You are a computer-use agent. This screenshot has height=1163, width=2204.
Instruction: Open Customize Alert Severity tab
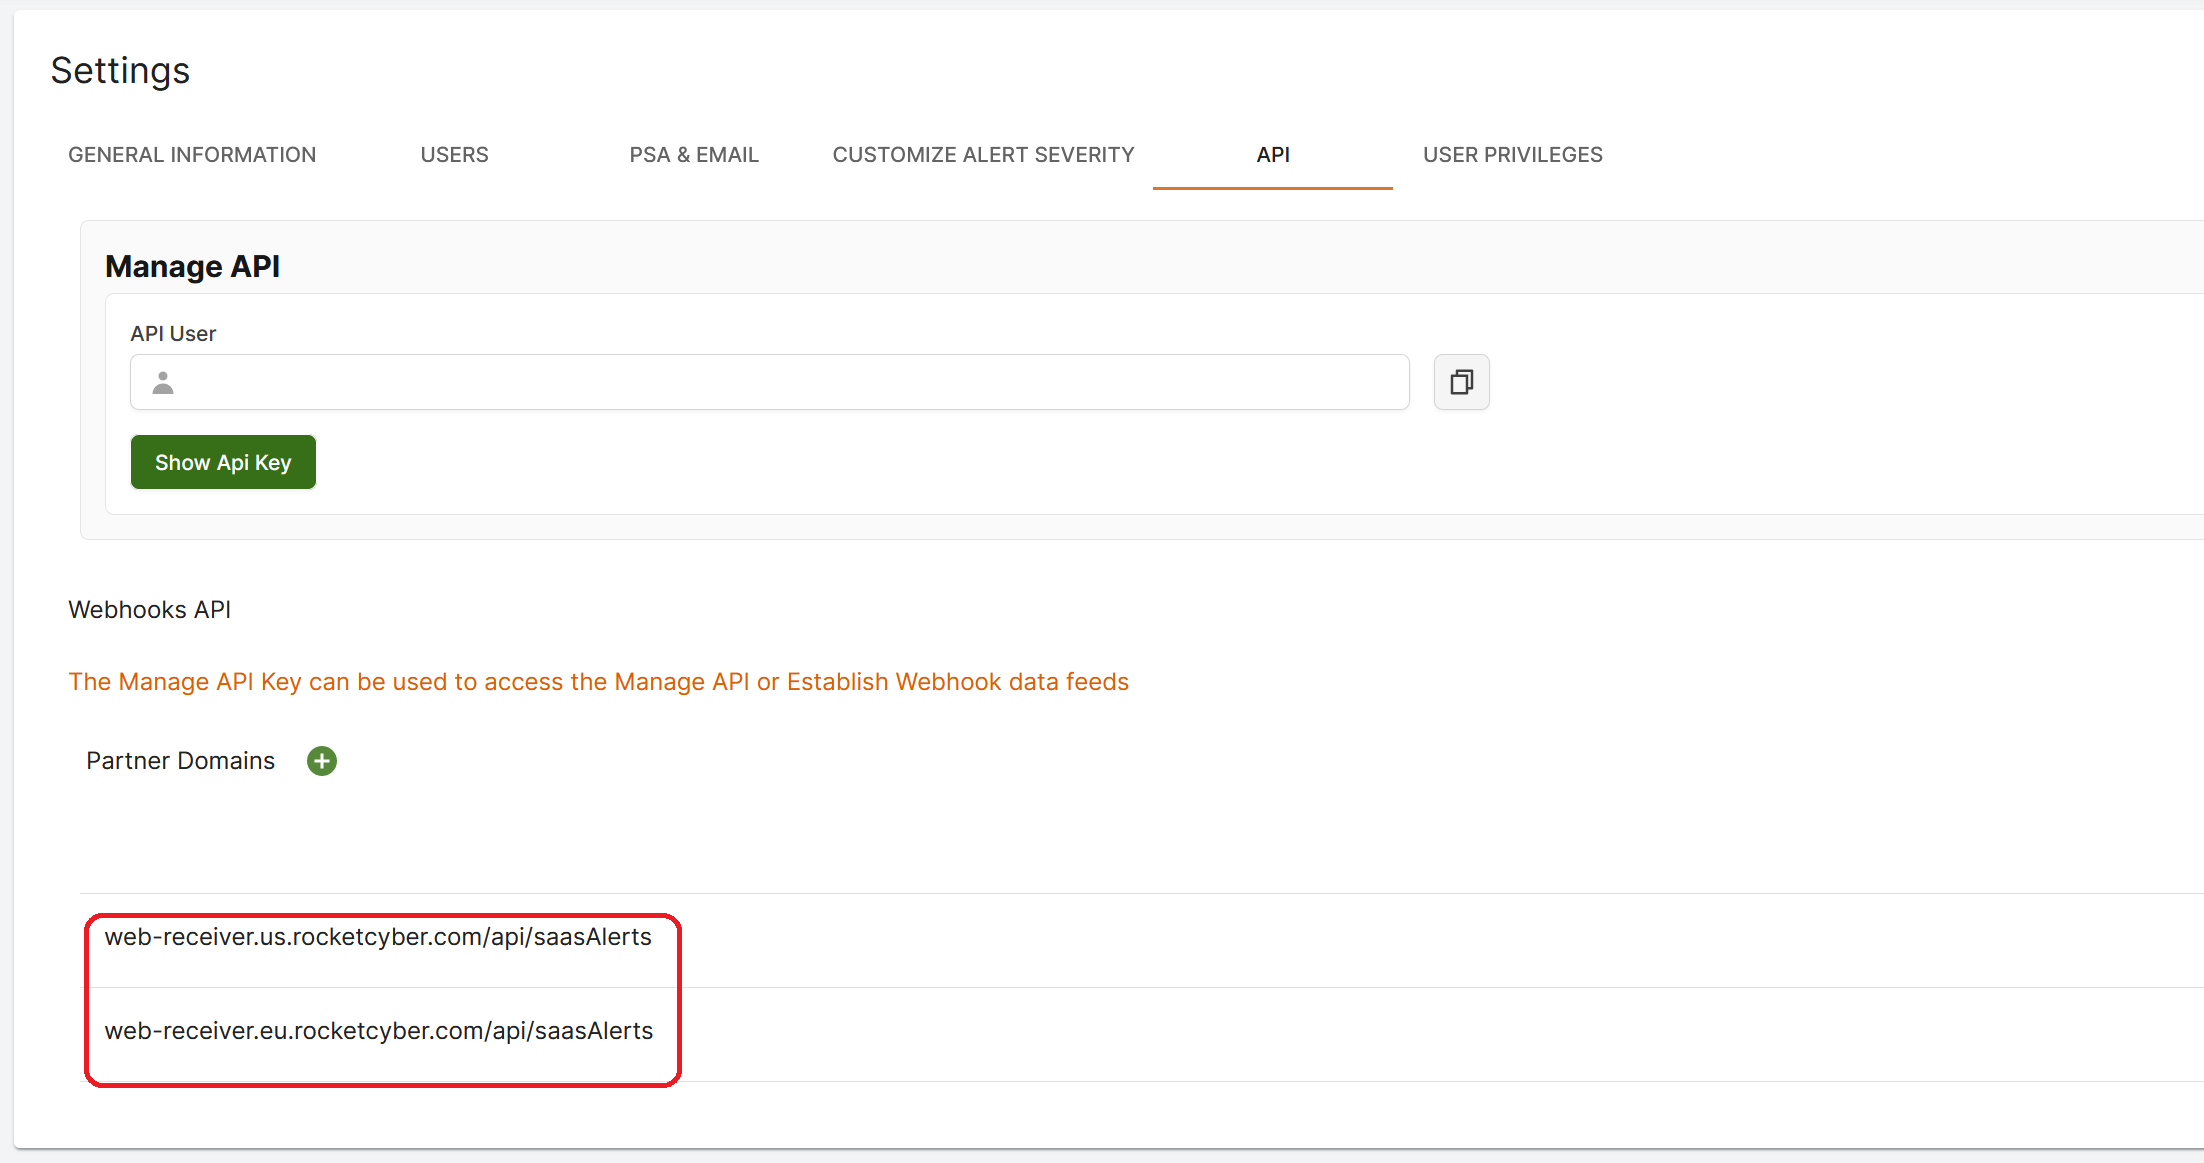pos(983,155)
